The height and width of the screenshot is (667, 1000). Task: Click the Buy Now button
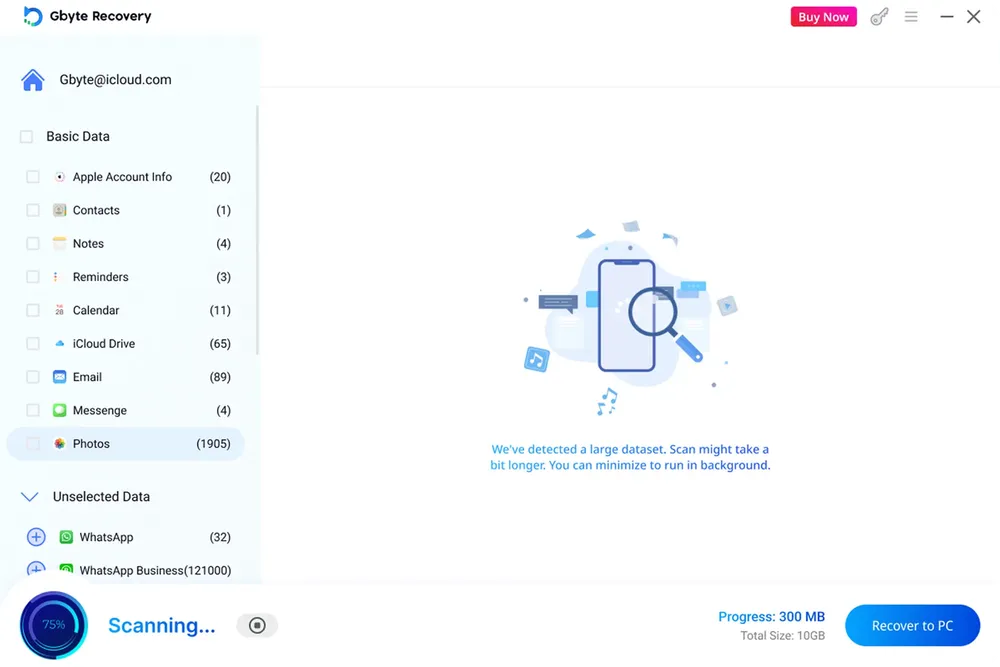coord(823,17)
